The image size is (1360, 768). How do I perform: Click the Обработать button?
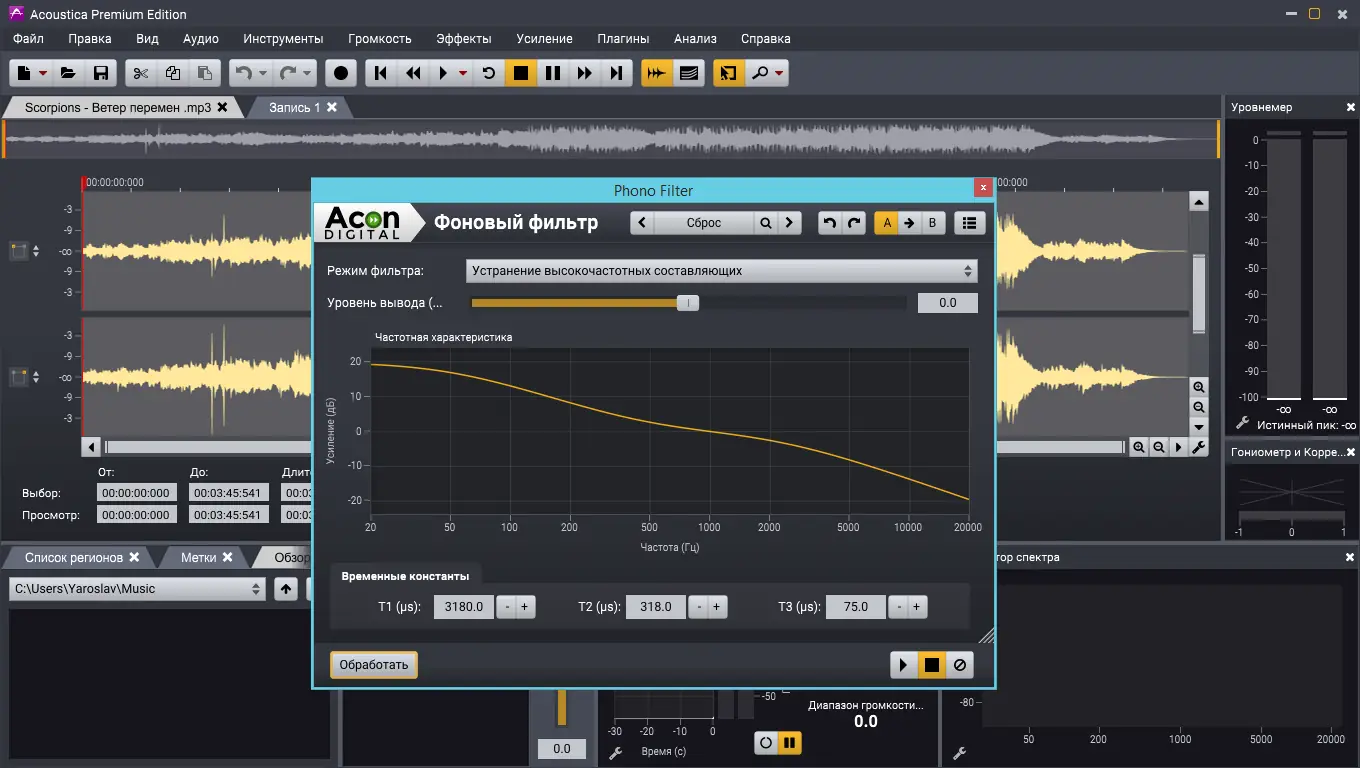click(x=374, y=665)
